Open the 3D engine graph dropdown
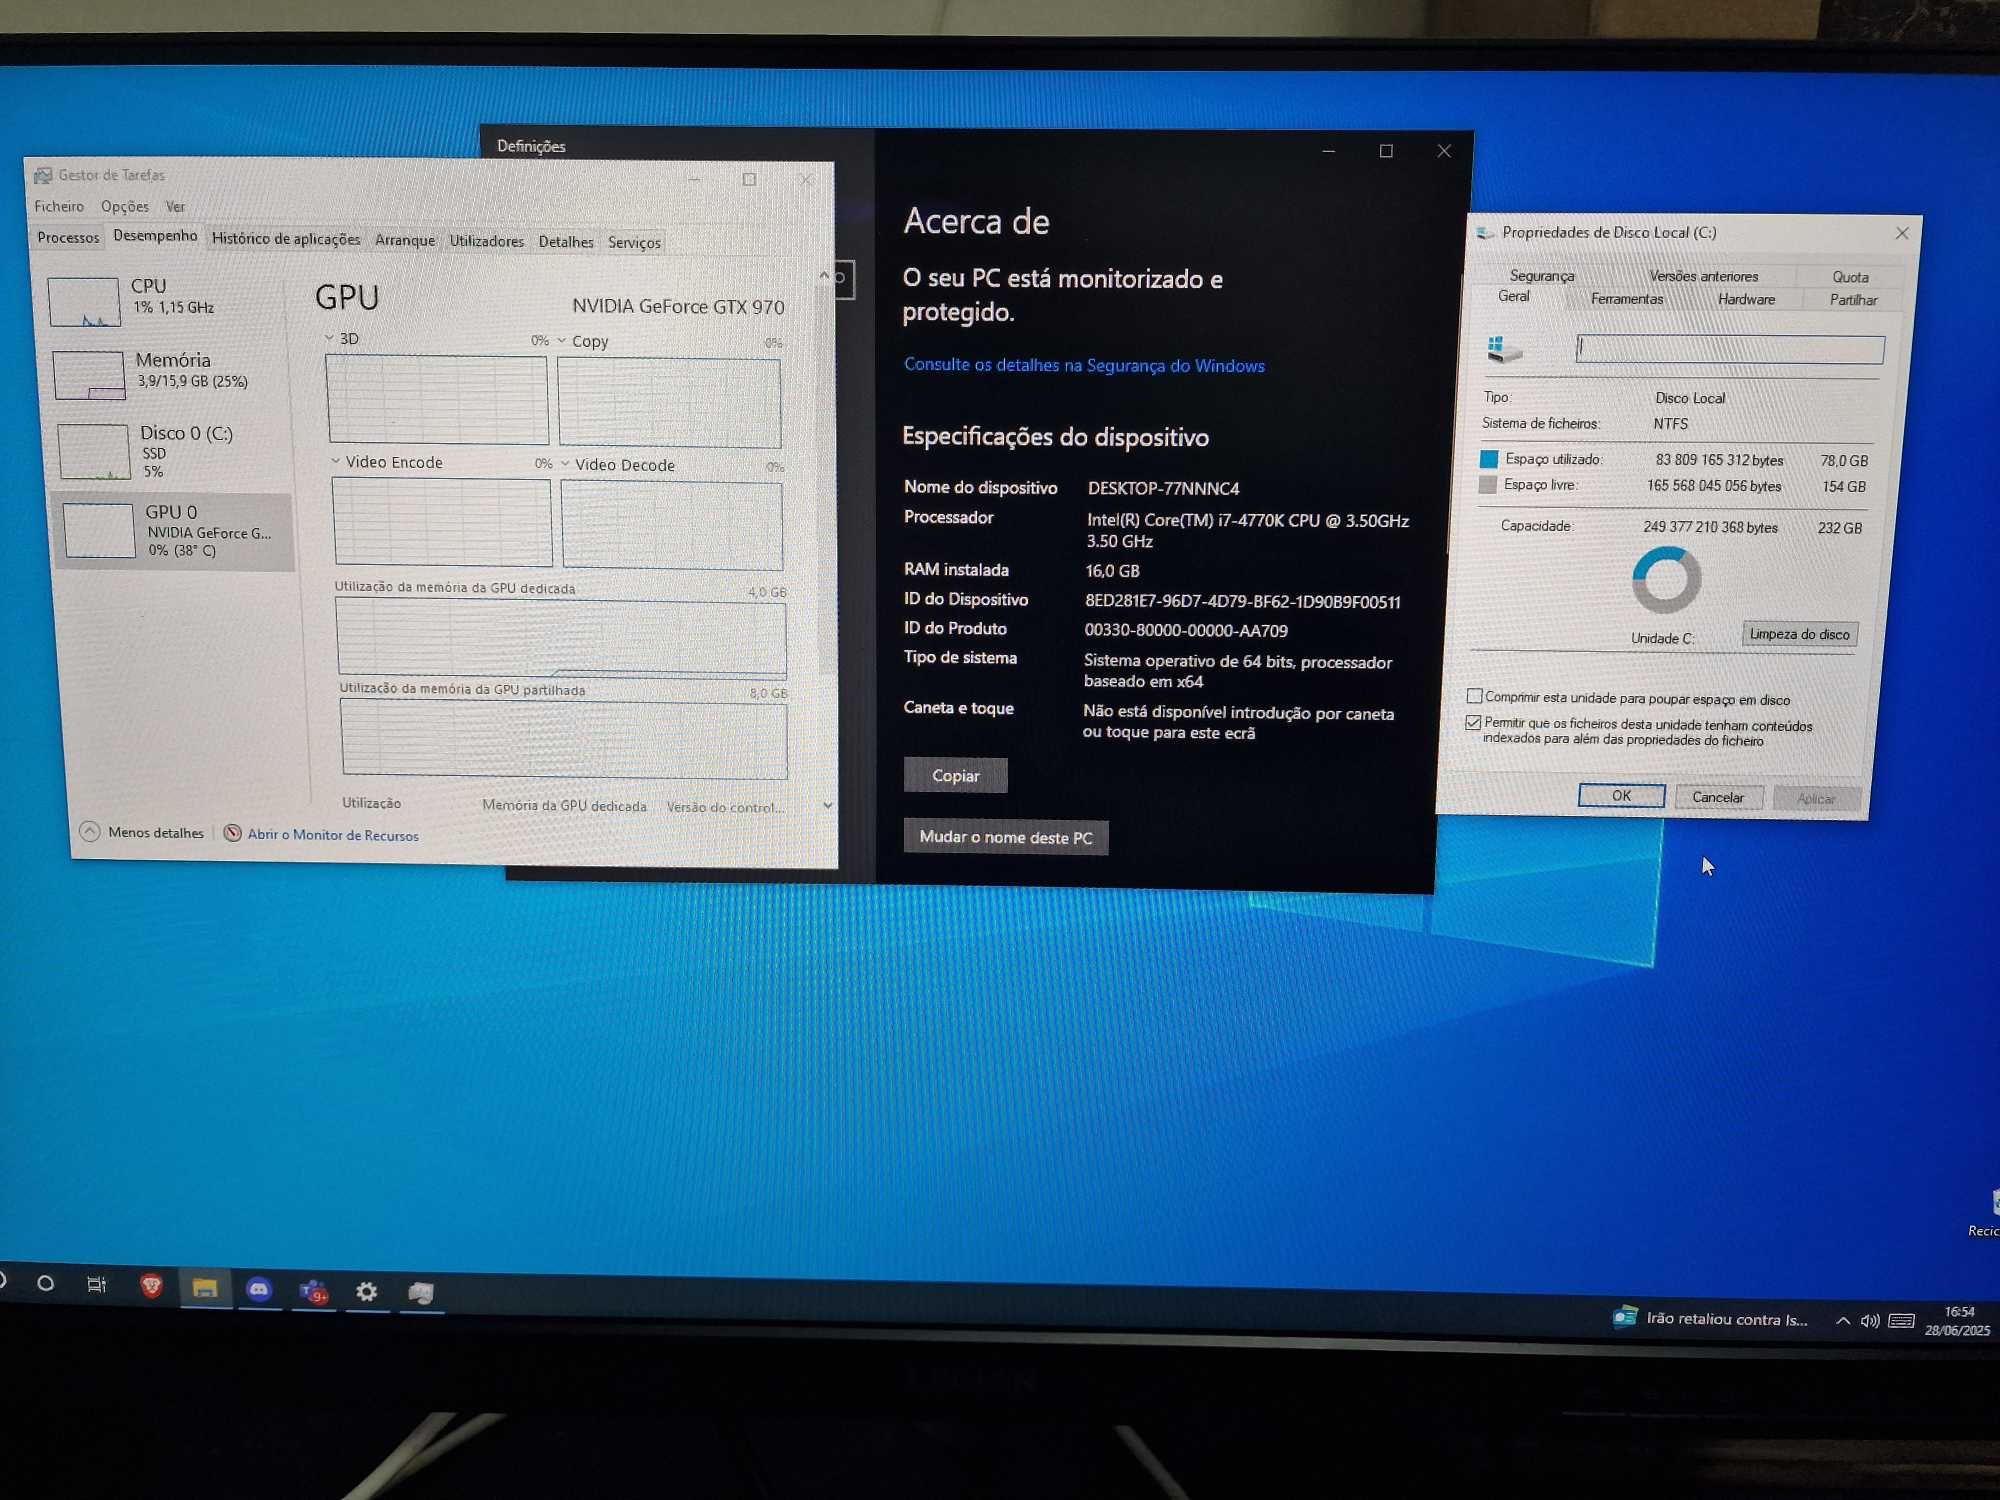This screenshot has width=2000, height=1500. pos(329,338)
